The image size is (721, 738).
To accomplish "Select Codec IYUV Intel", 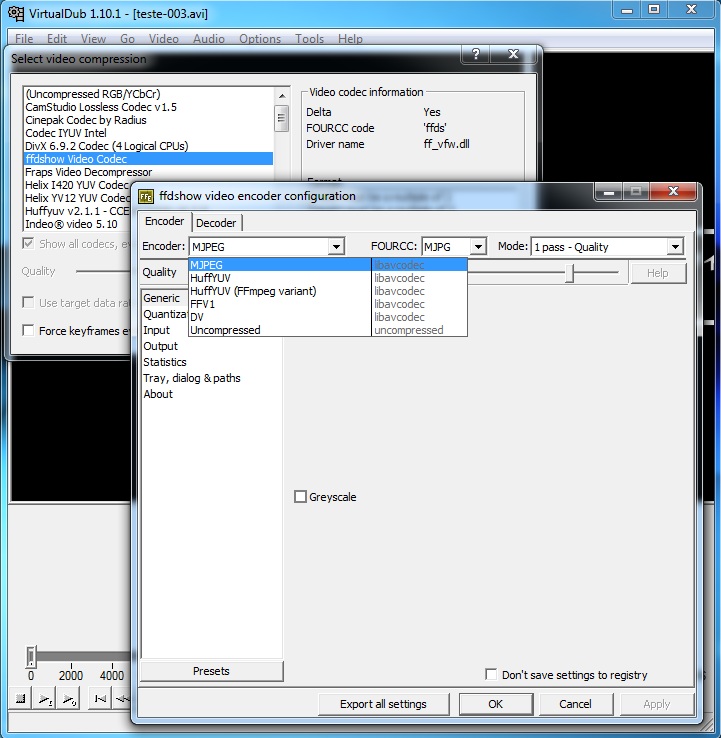I will [149, 133].
